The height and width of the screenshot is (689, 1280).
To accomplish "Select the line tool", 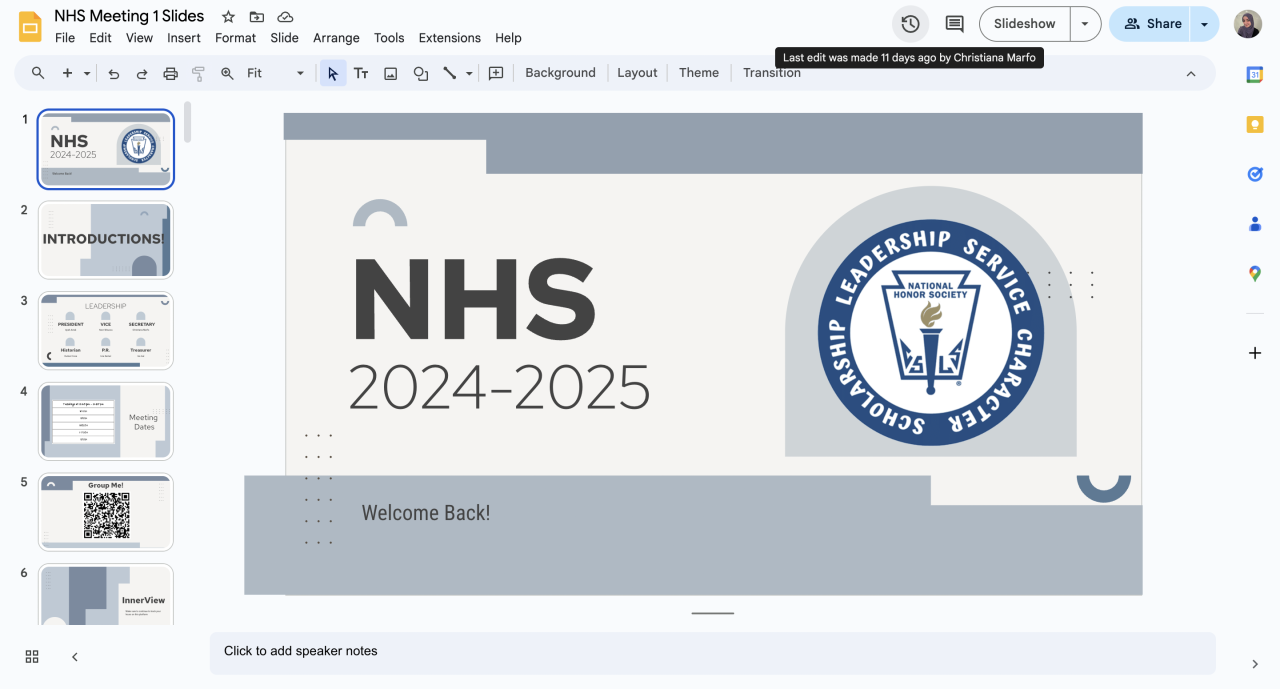I will 450,73.
